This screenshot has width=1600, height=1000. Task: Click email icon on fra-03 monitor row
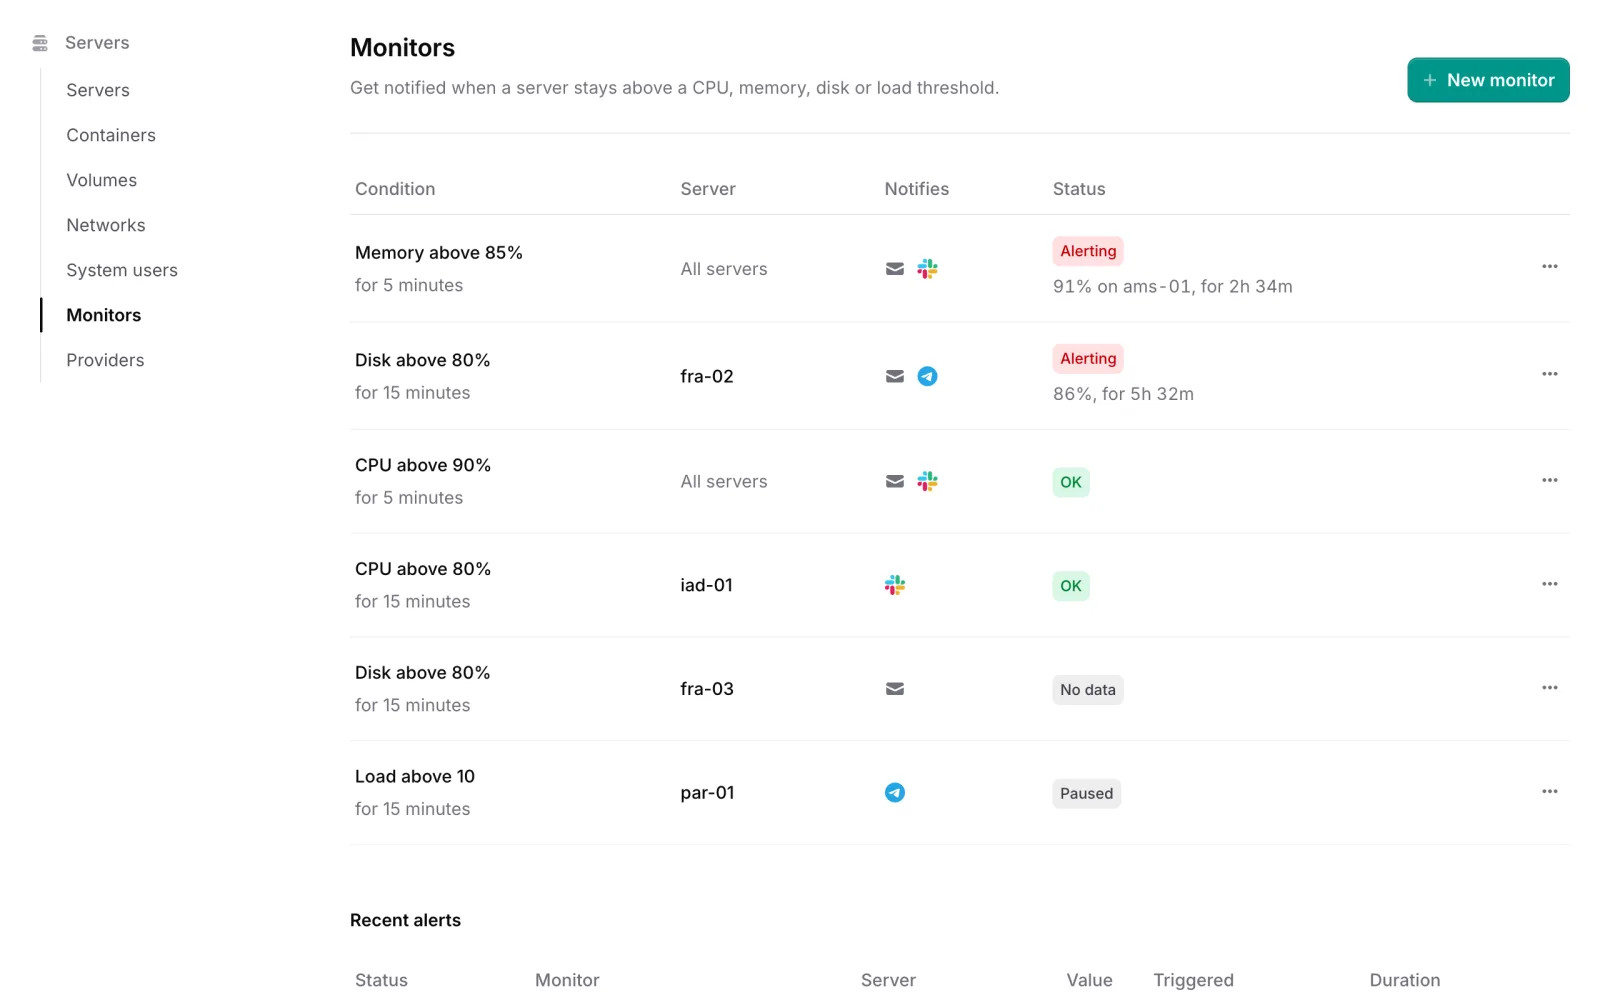point(895,689)
